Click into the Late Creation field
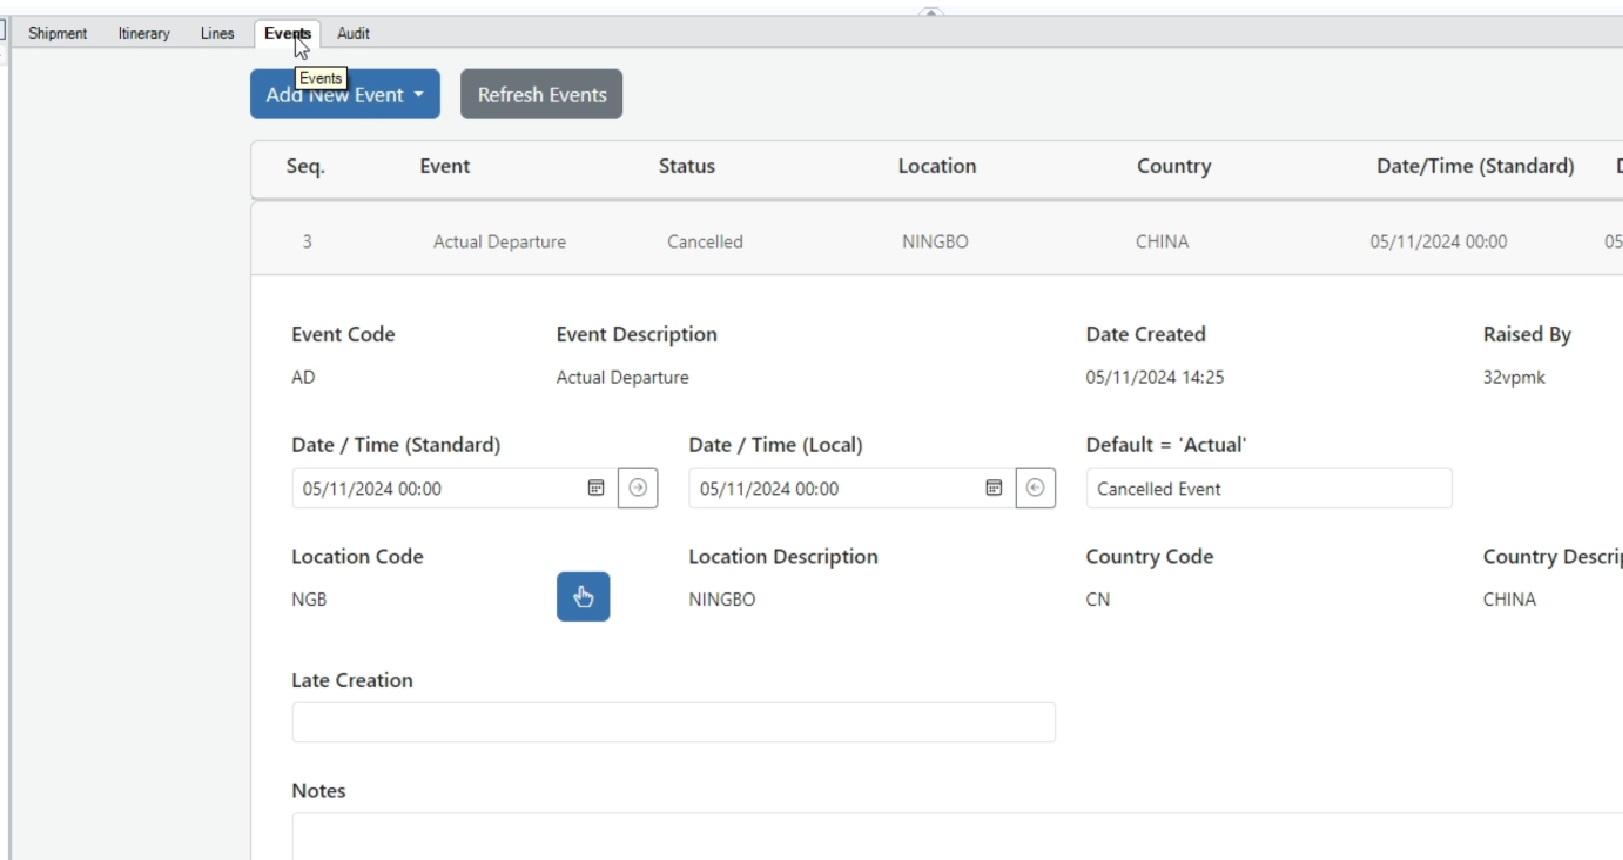The width and height of the screenshot is (1623, 860). (x=673, y=722)
